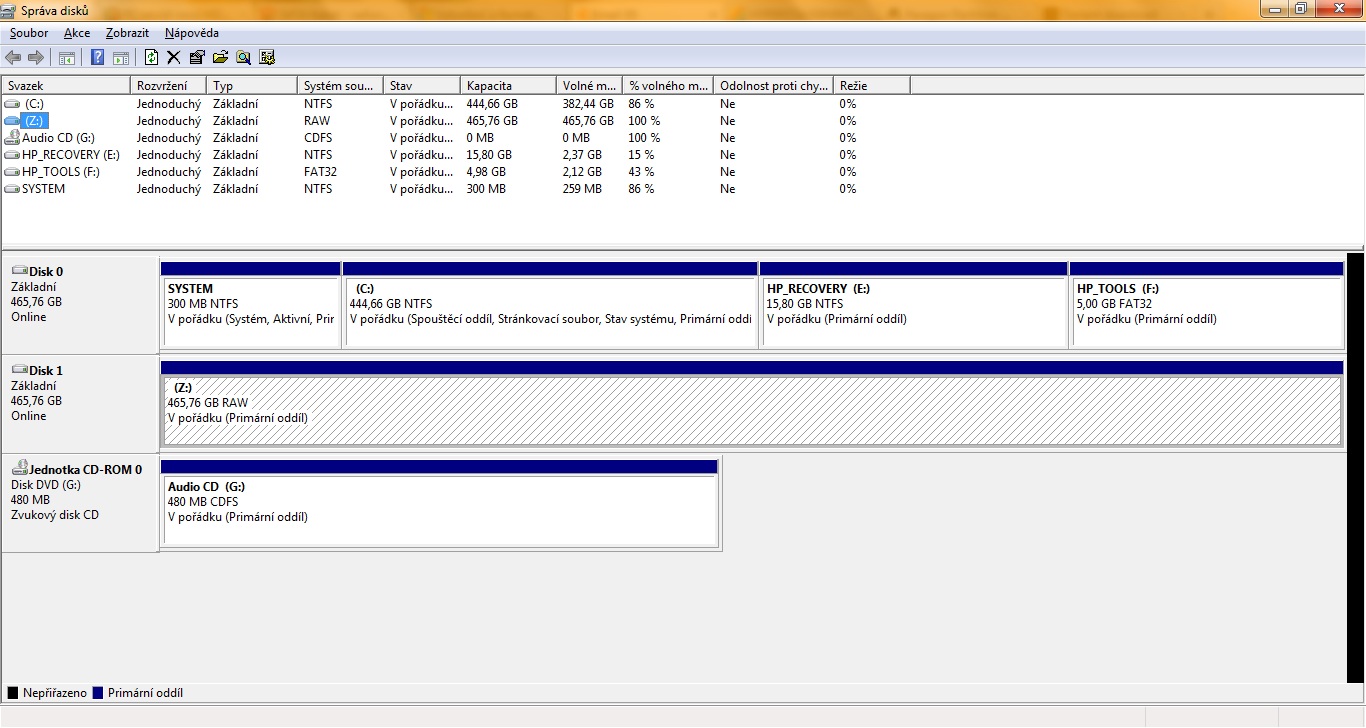This screenshot has height=728, width=1366.
Task: Toggle the console tree pane toolbar icon
Action: click(x=67, y=58)
